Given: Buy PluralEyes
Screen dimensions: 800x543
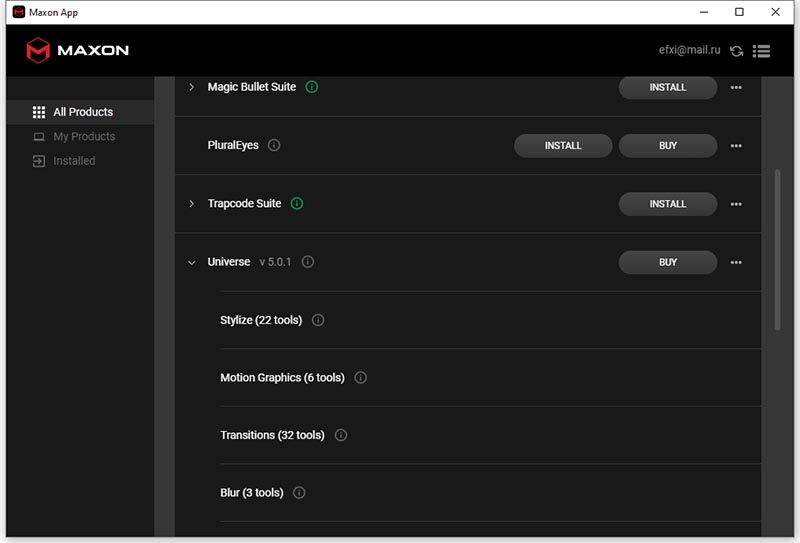Looking at the screenshot, I should 668,145.
